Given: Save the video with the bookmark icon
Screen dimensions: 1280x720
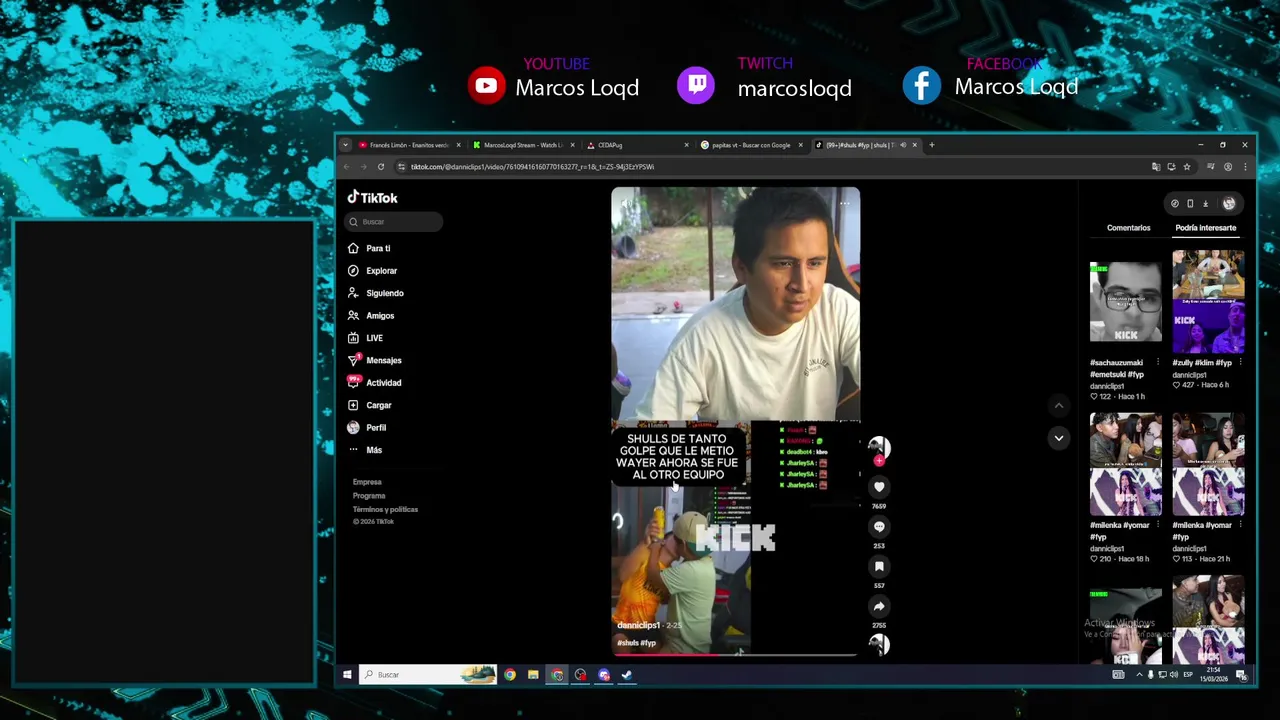Looking at the screenshot, I should click(879, 567).
